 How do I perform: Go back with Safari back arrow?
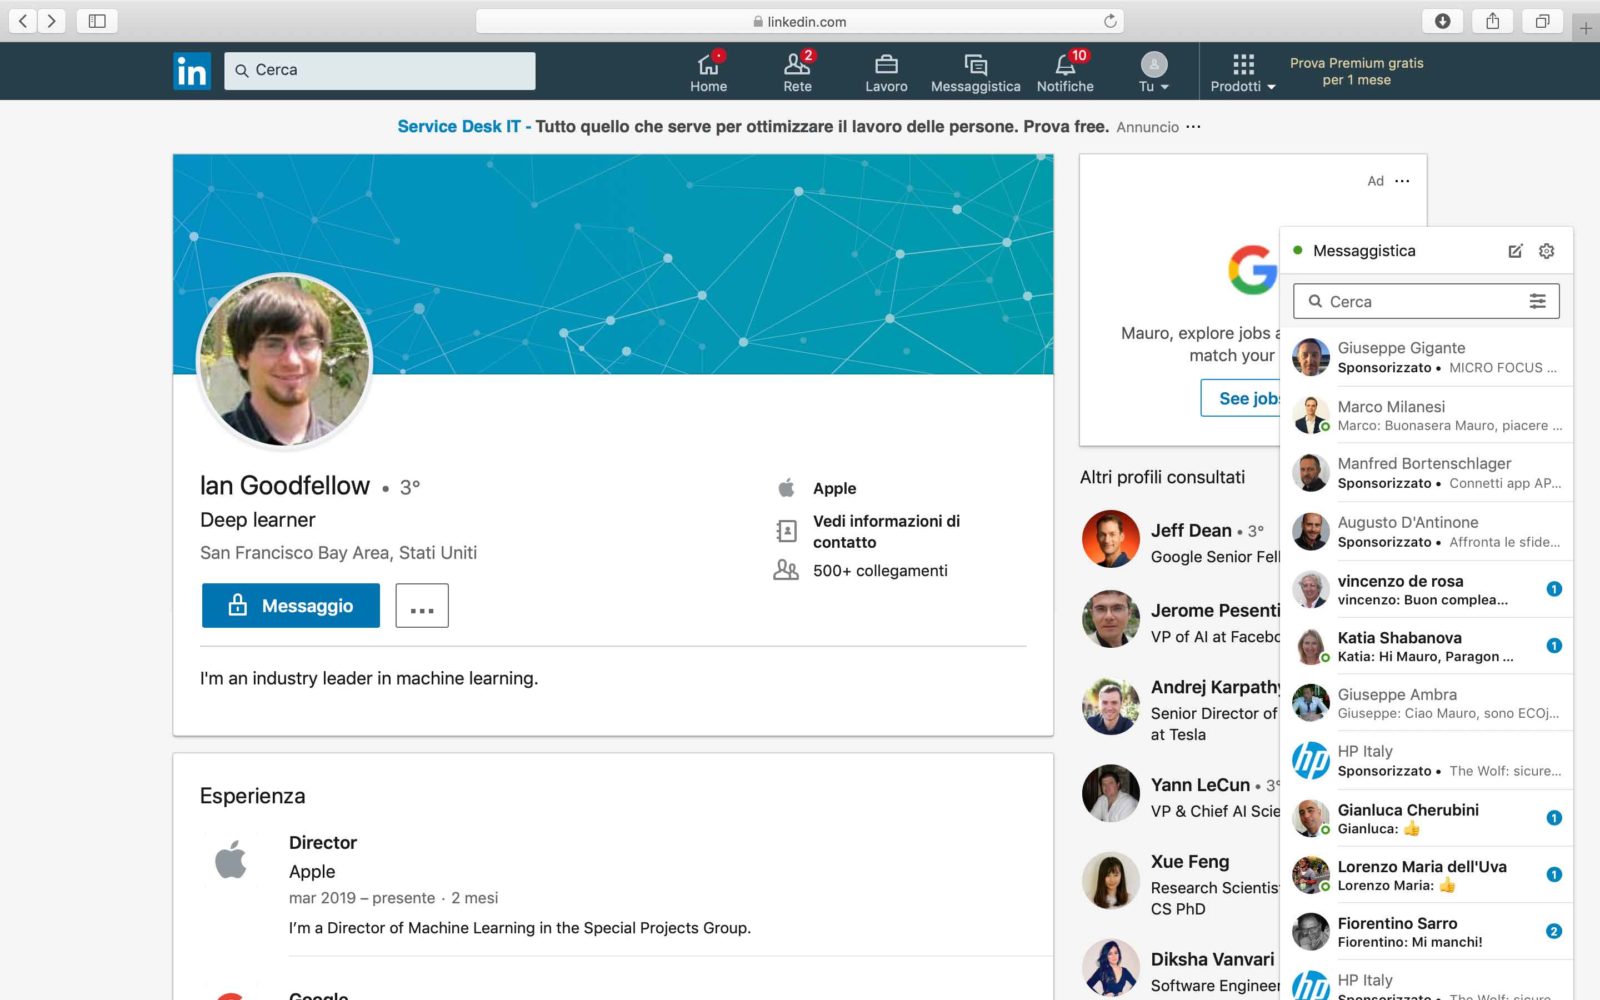coord(23,20)
